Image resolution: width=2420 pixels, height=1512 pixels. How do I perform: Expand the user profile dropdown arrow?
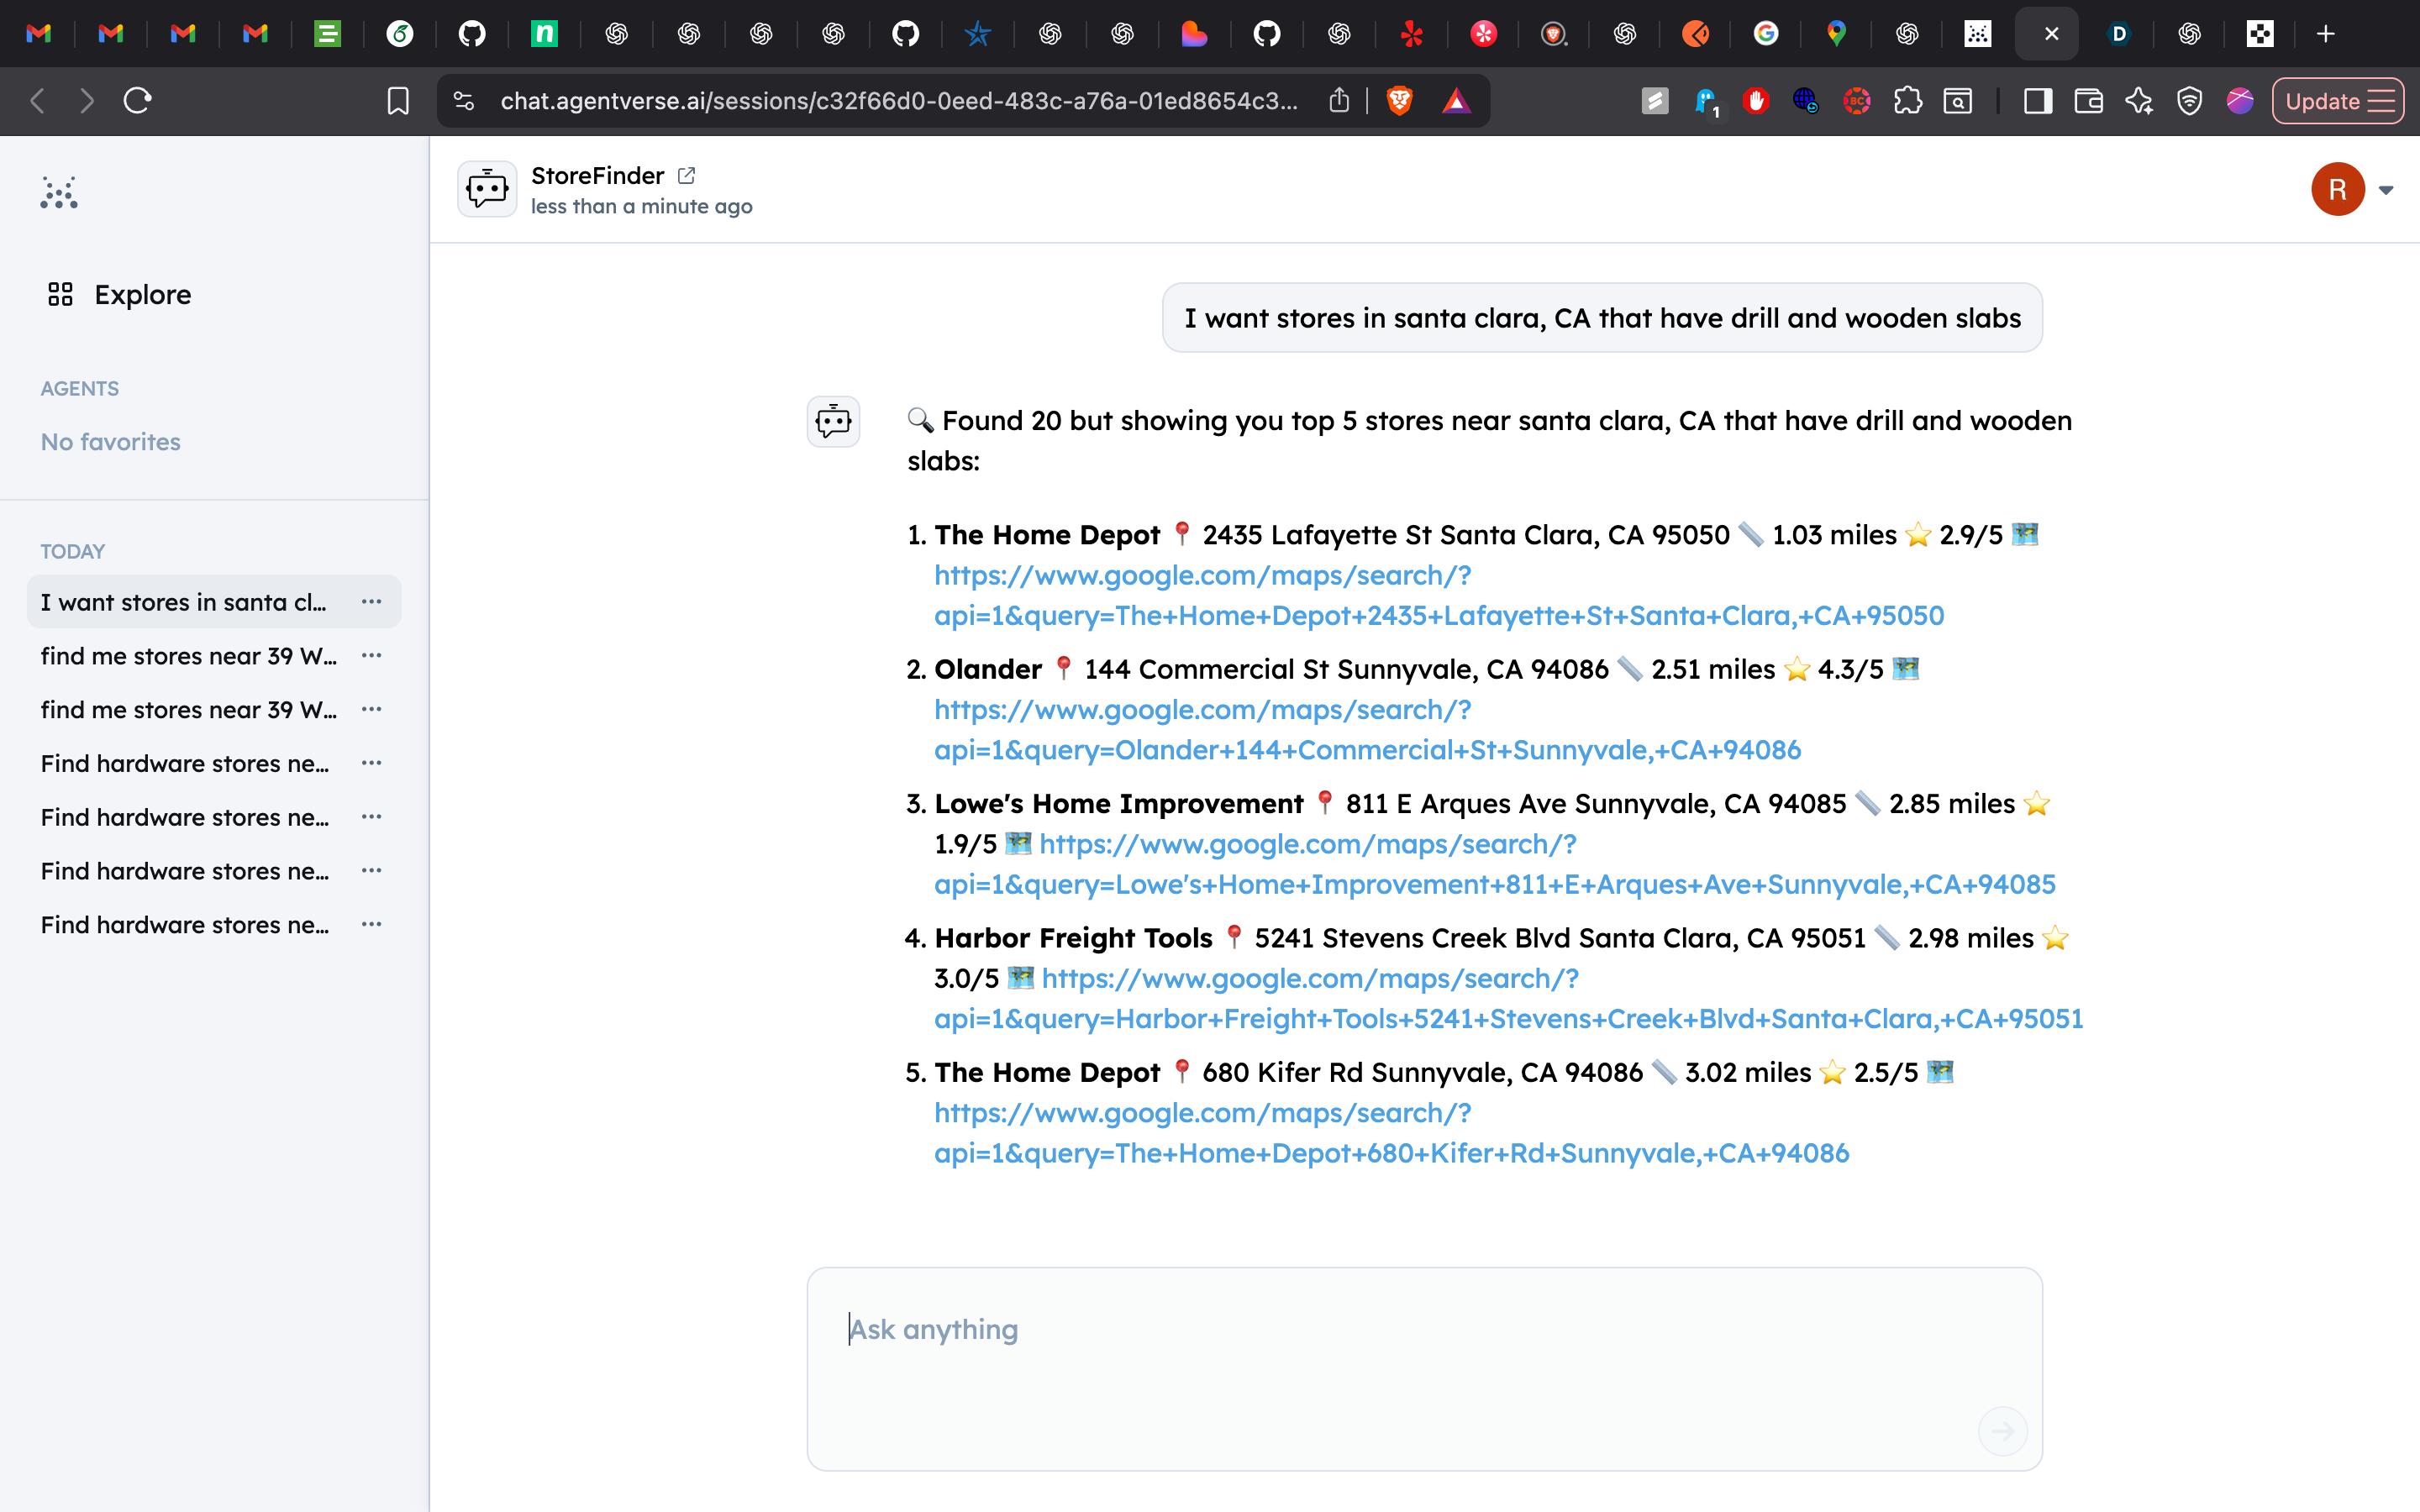tap(2386, 190)
